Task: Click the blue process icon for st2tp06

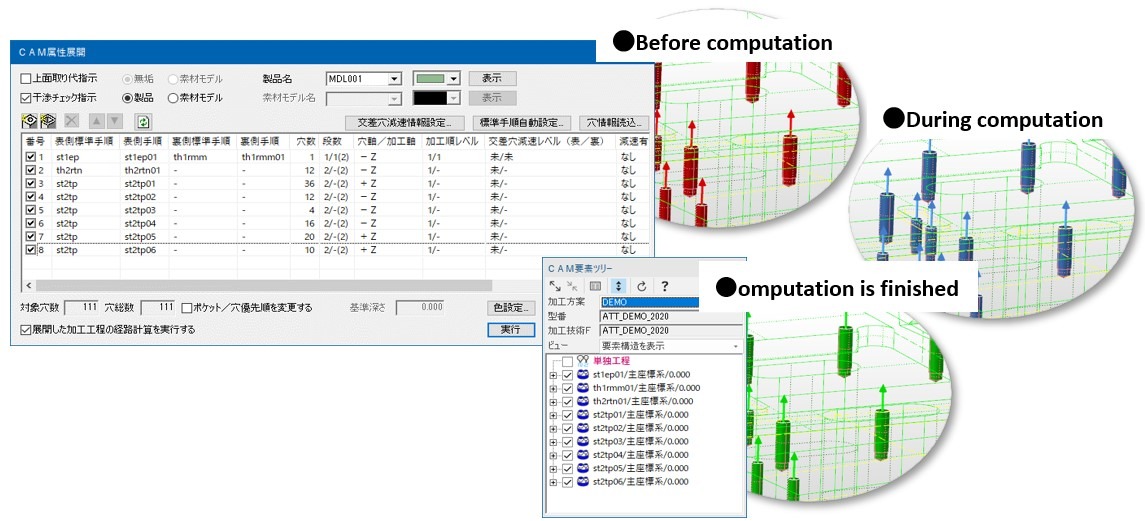Action: coord(583,482)
